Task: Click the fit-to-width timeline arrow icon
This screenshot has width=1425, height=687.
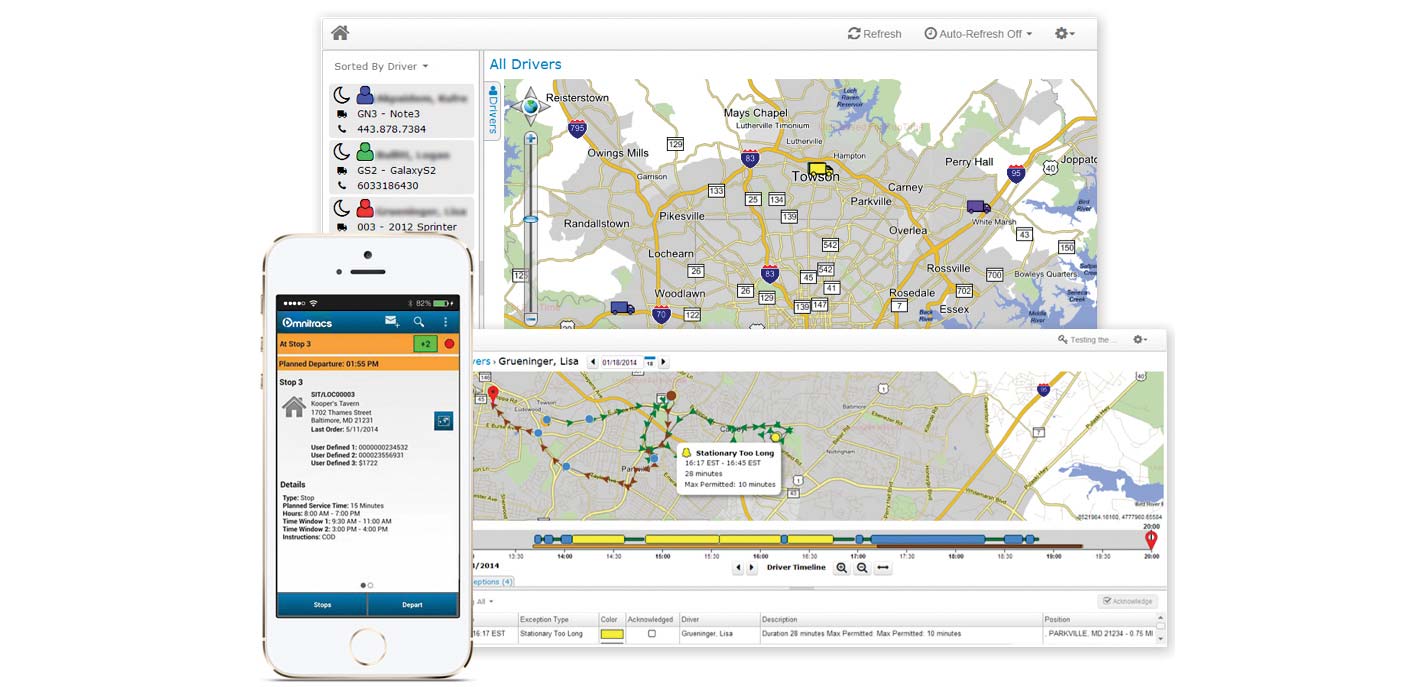Action: click(883, 568)
